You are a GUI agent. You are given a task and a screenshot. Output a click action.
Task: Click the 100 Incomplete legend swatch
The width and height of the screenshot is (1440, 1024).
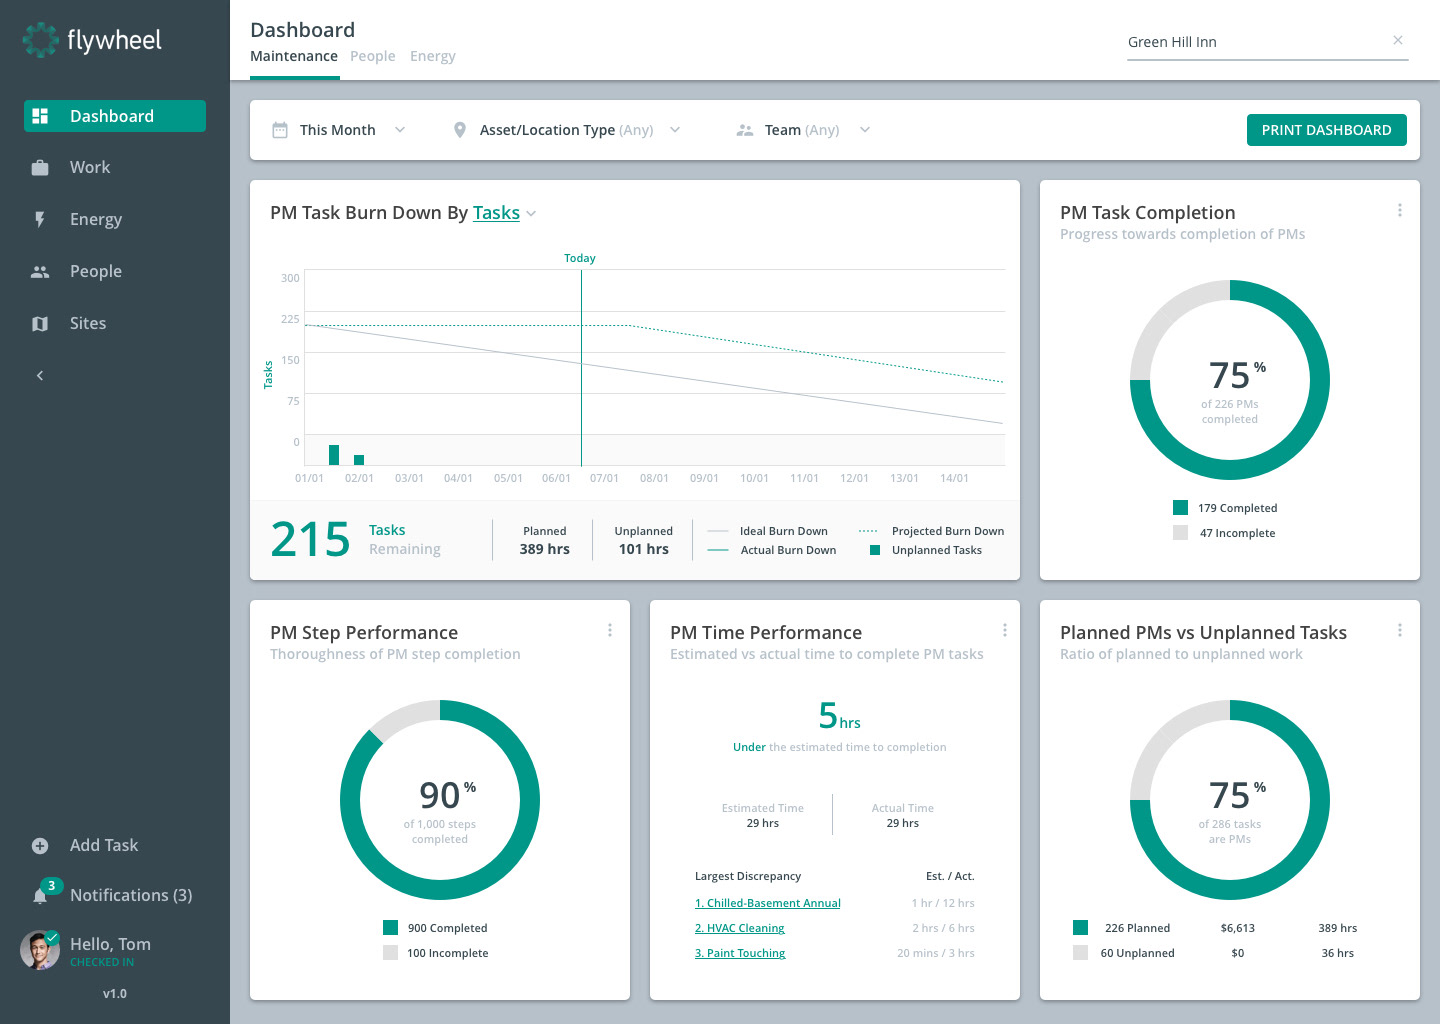(390, 953)
